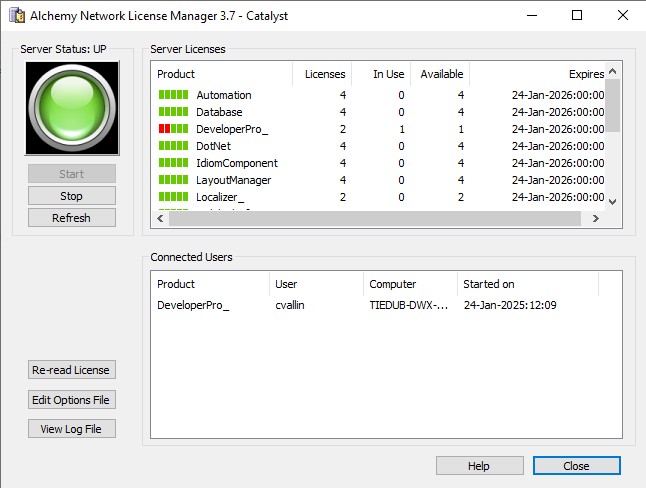
Task: Click the Localizer_ license usage bar icon
Action: (x=173, y=197)
